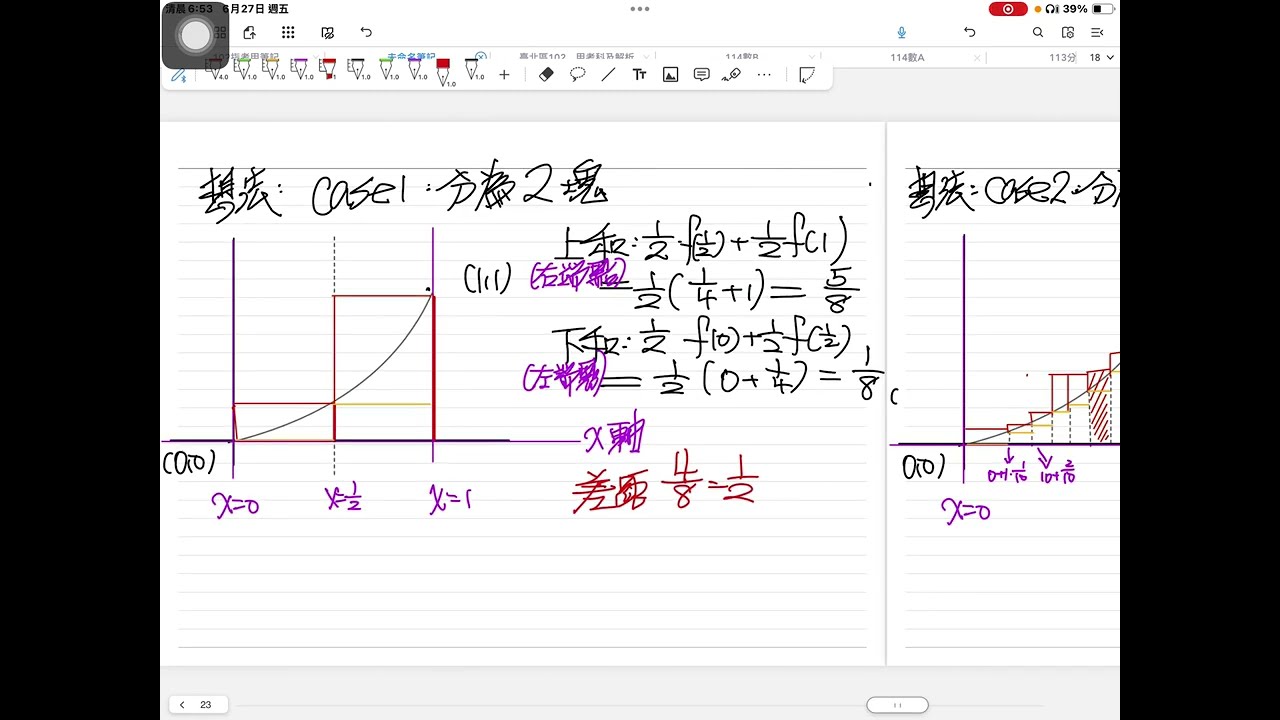This screenshot has height=720, width=1280.
Task: Tap the undo arrow beside the microphone
Action: 969,33
